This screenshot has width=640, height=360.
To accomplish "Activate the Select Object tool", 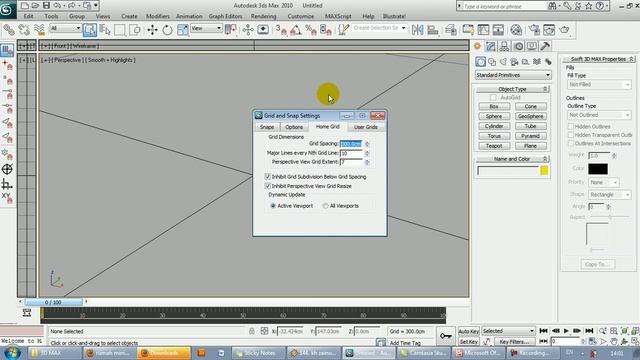I will pyautogui.click(x=89, y=30).
